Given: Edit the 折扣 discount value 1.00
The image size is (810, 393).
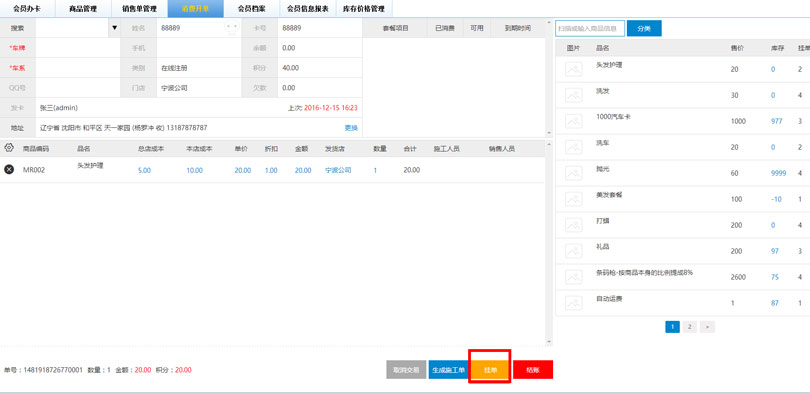Looking at the screenshot, I should click(x=271, y=170).
